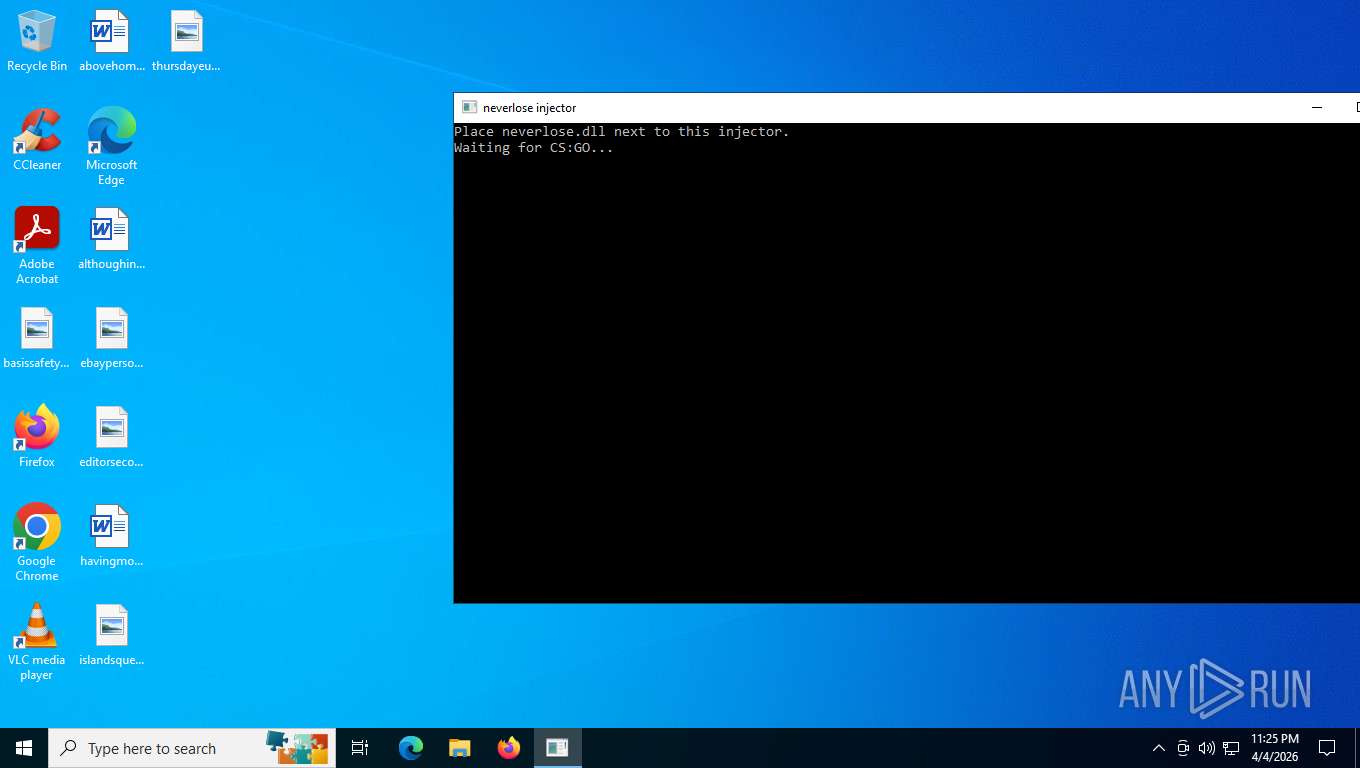Click the neverlose injector window system icon

point(469,107)
